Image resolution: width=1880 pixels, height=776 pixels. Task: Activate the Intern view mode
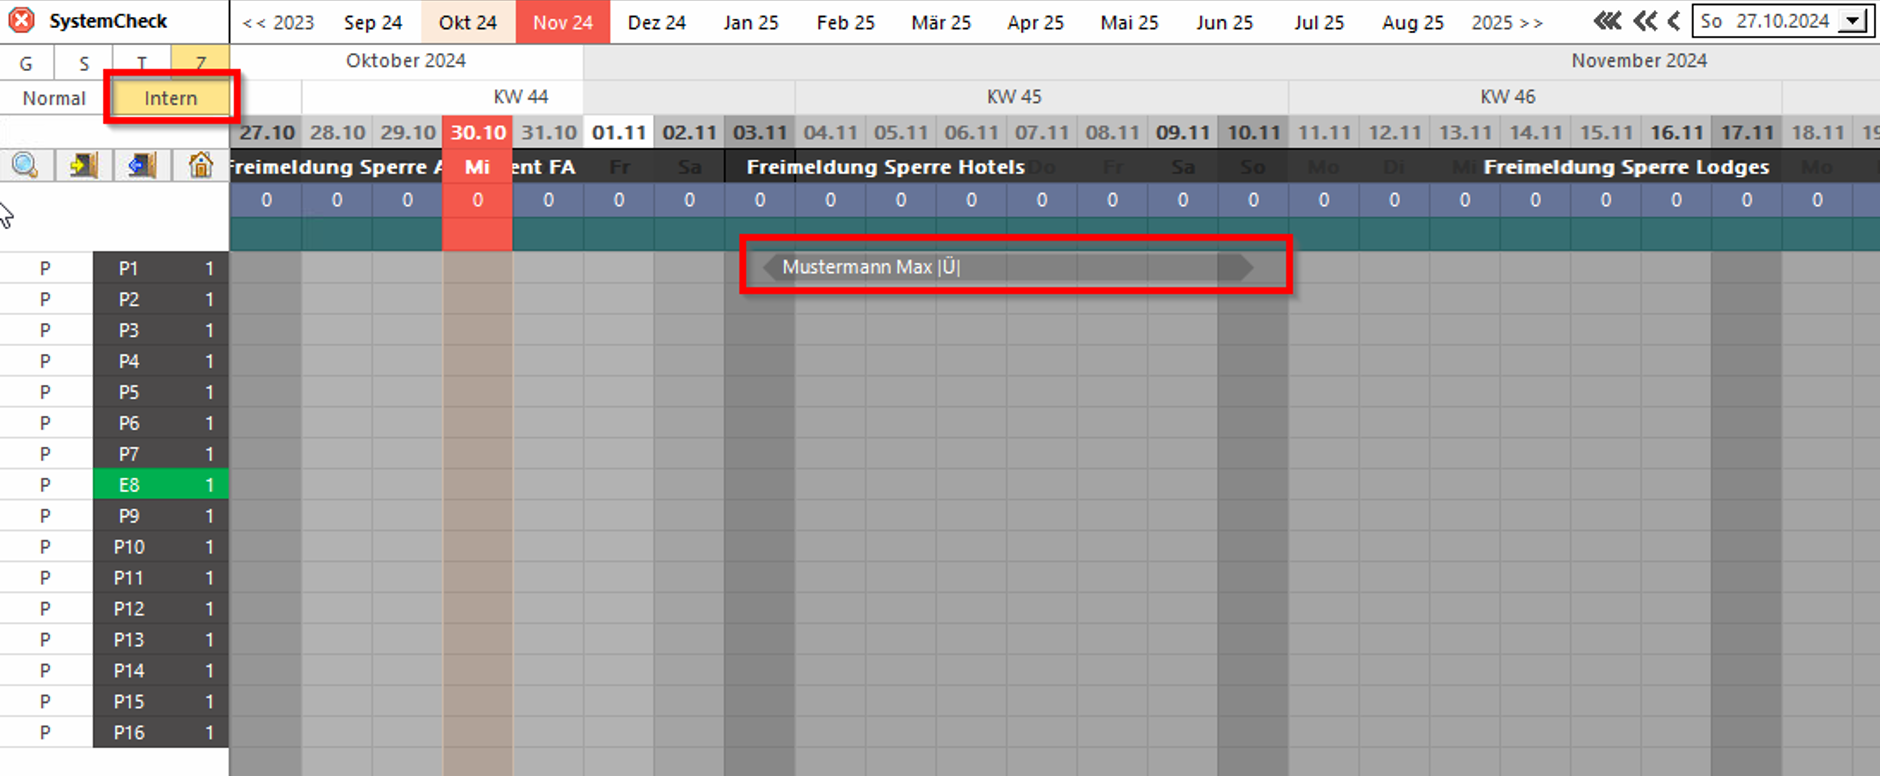click(171, 98)
